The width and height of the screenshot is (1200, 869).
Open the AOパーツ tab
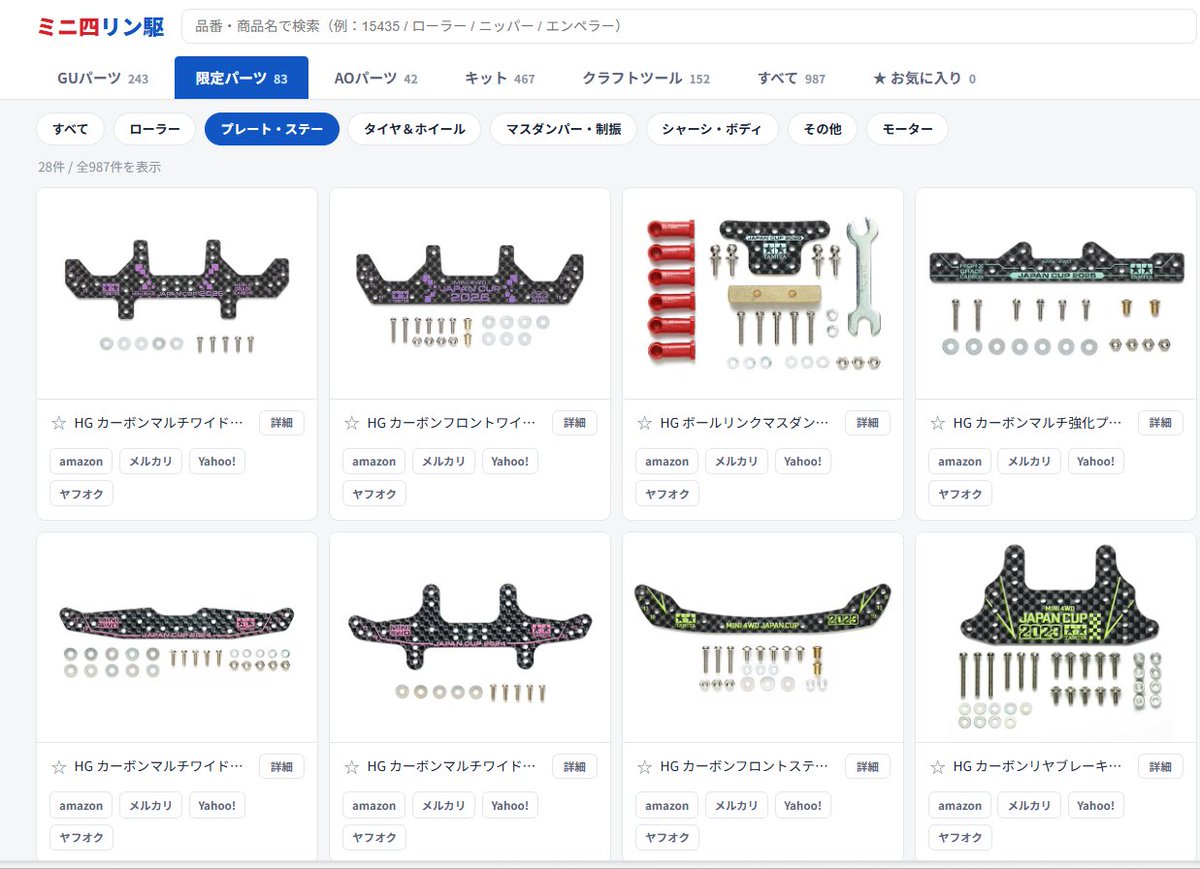tap(376, 78)
